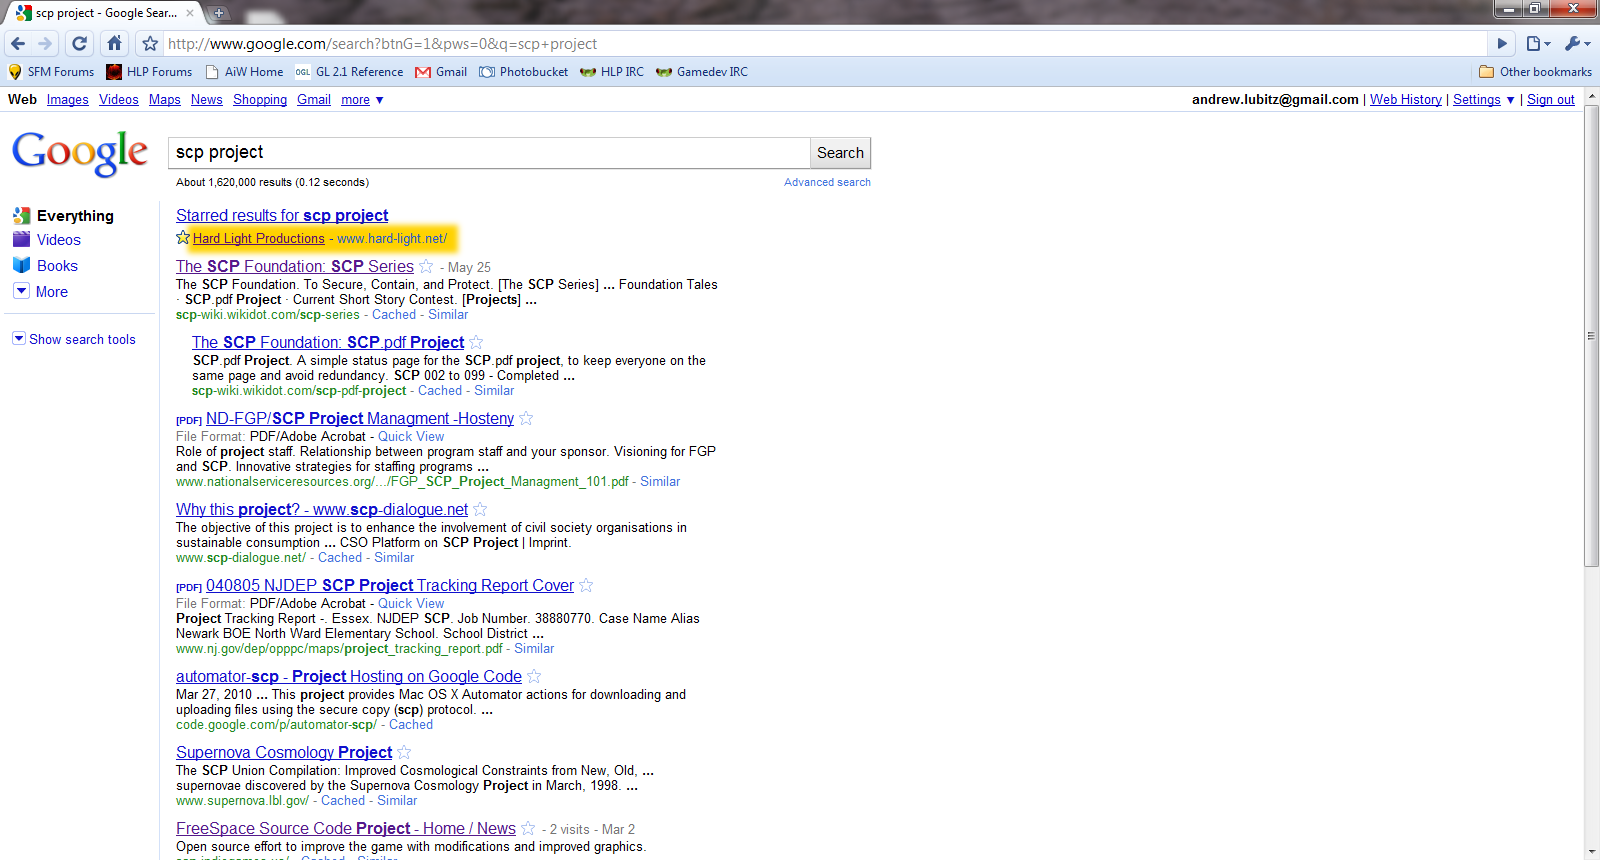Open Quick View for ND-FGP/SCP PDF
This screenshot has width=1600, height=860.
point(411,436)
